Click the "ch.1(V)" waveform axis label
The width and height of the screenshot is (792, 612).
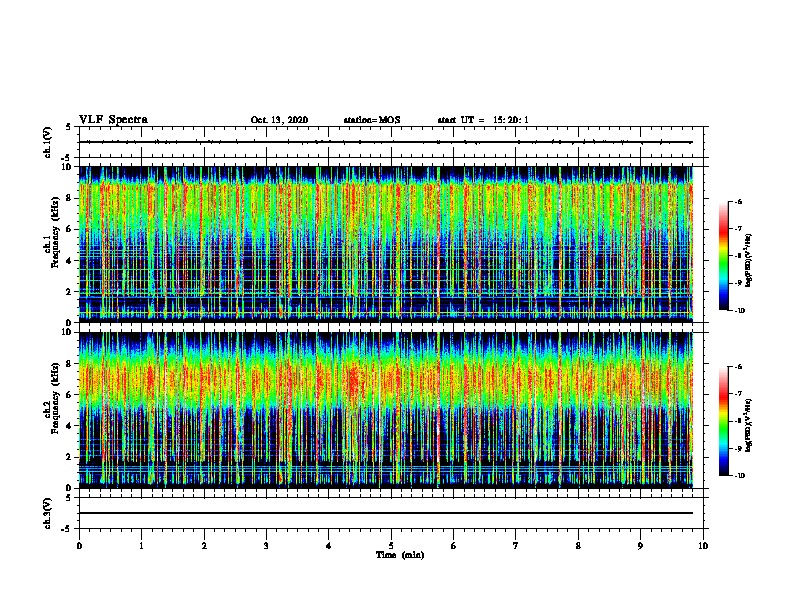click(x=47, y=142)
